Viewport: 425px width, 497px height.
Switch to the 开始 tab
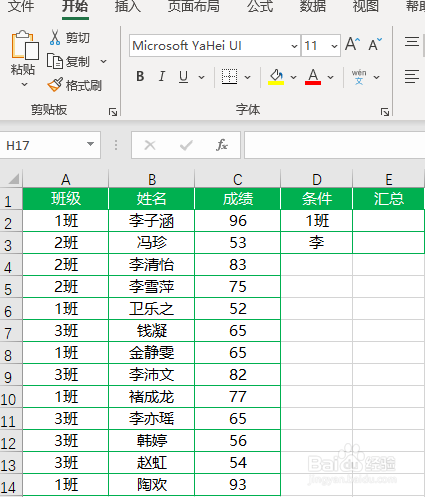(75, 6)
